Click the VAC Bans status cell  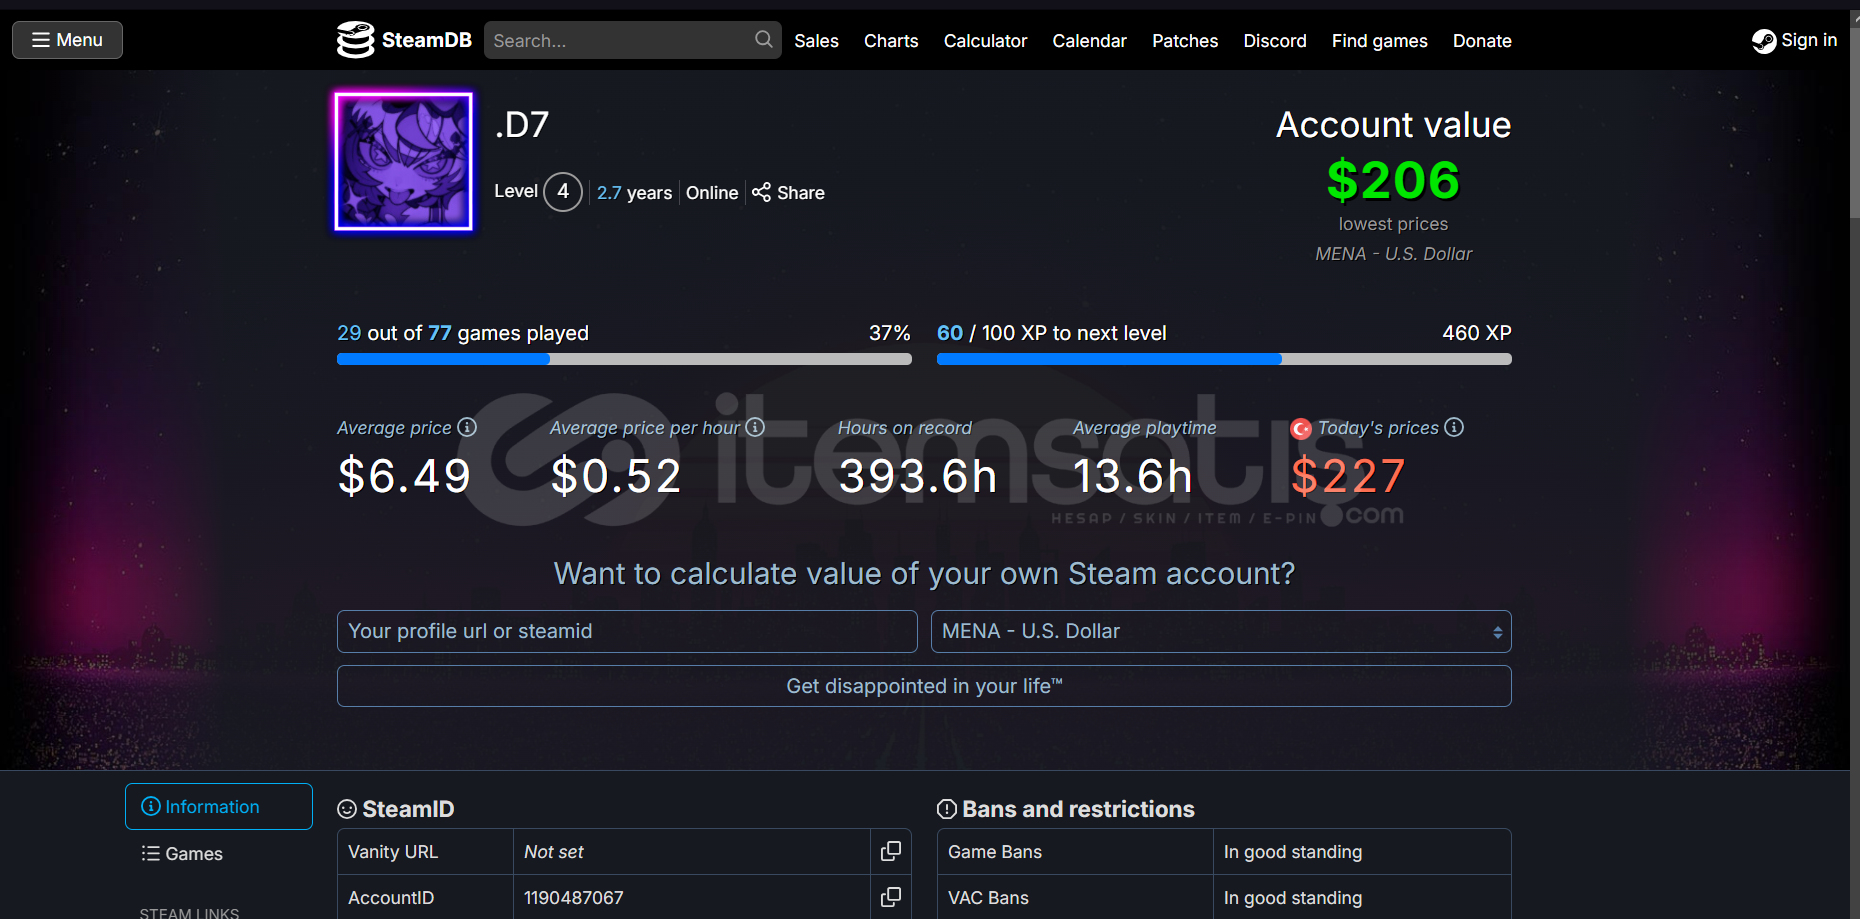click(1362, 898)
